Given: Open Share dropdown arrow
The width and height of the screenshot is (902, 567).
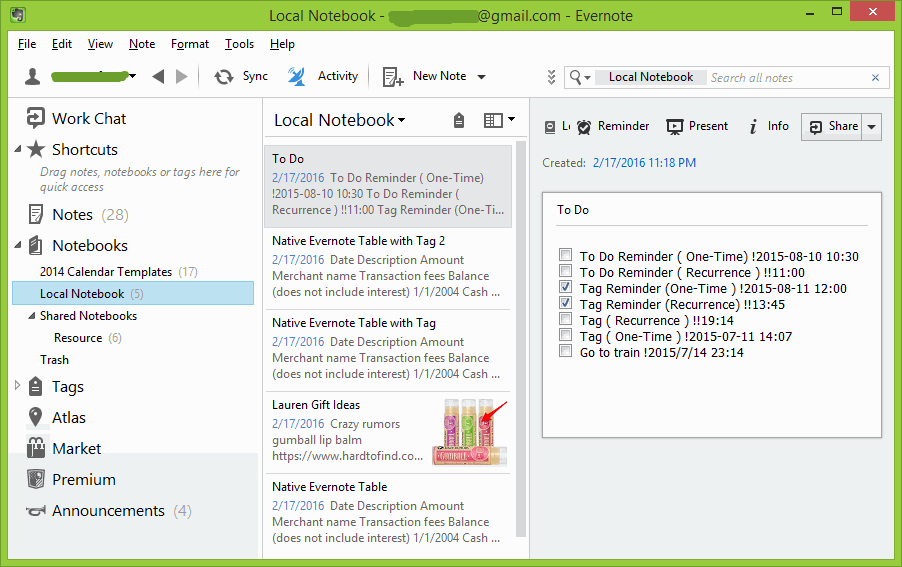Looking at the screenshot, I should coord(872,127).
